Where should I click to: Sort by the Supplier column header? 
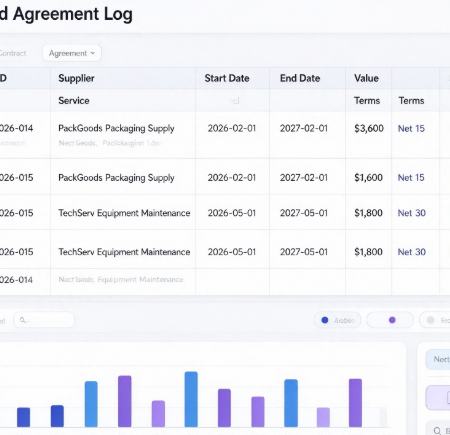(x=76, y=78)
